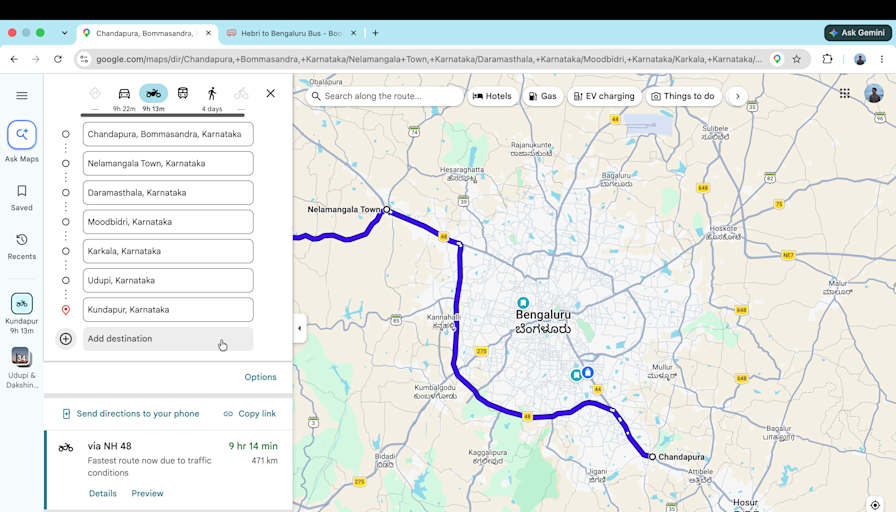Screen dimensions: 896x512
Task: Select cycling travel mode
Action: [x=241, y=93]
